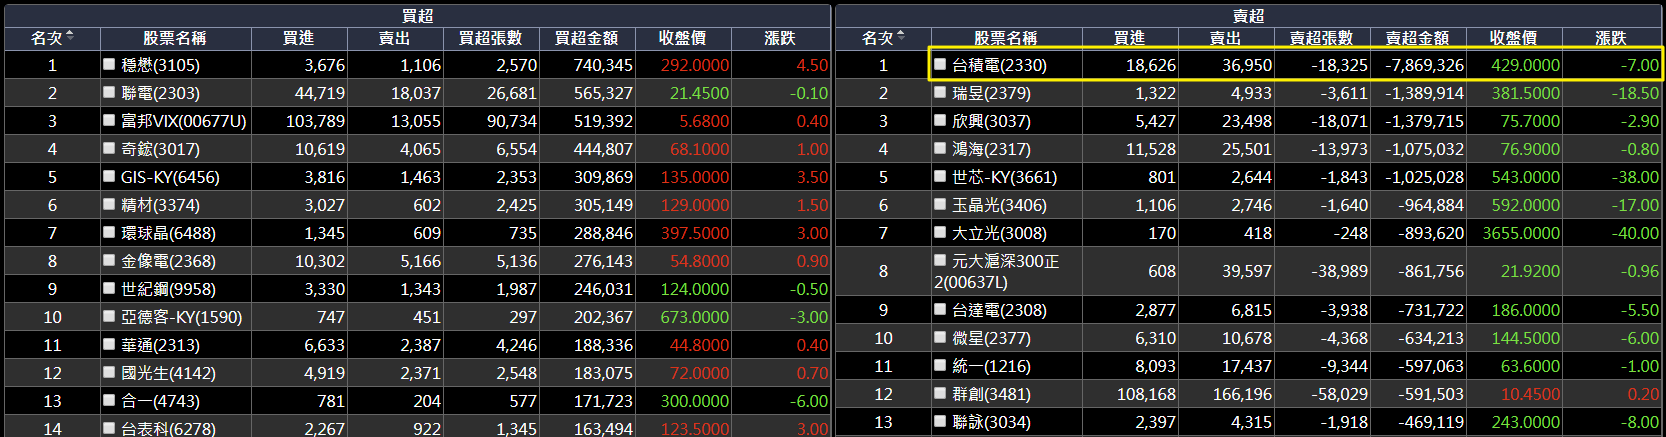The width and height of the screenshot is (1666, 437).
Task: Click the 漲跌 header in 買超 table
Action: (x=779, y=38)
